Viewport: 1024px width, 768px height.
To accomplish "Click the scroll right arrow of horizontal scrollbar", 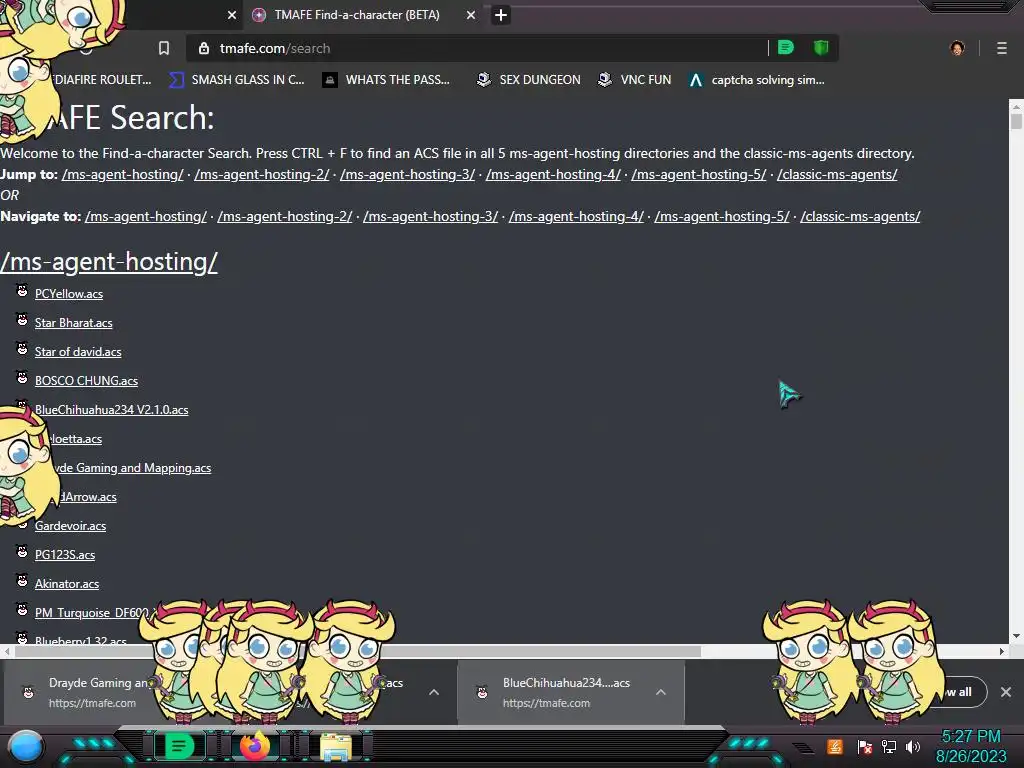I will (1002, 651).
